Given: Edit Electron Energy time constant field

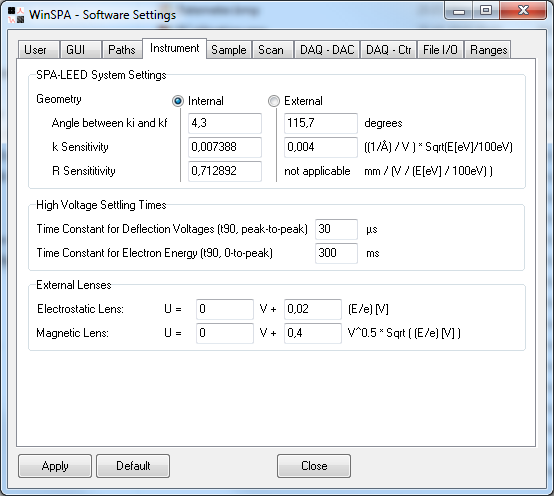Looking at the screenshot, I should point(336,253).
